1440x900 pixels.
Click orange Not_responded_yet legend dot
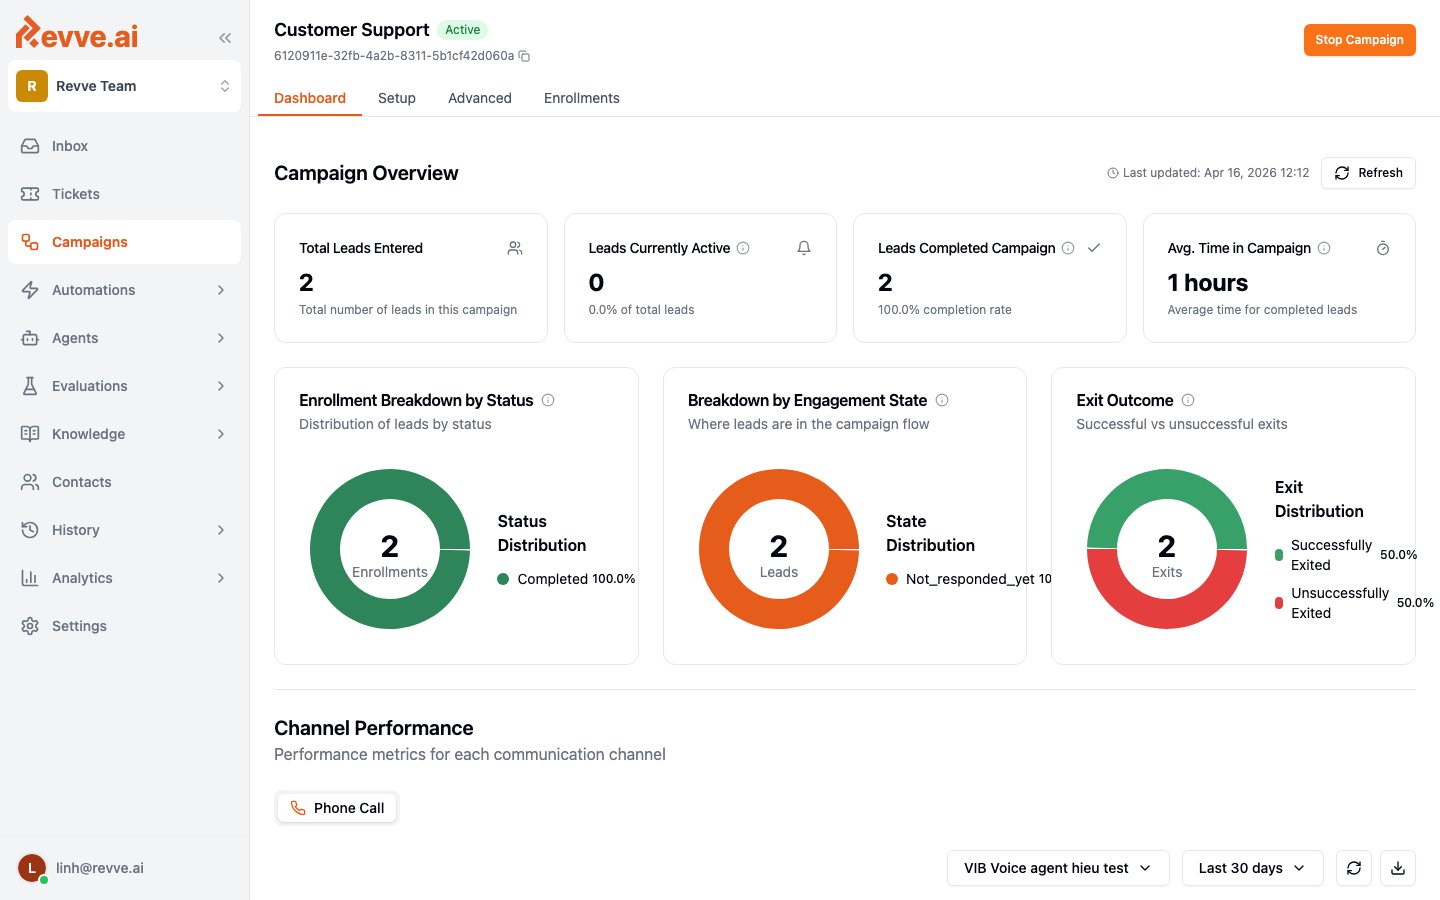pyautogui.click(x=892, y=579)
